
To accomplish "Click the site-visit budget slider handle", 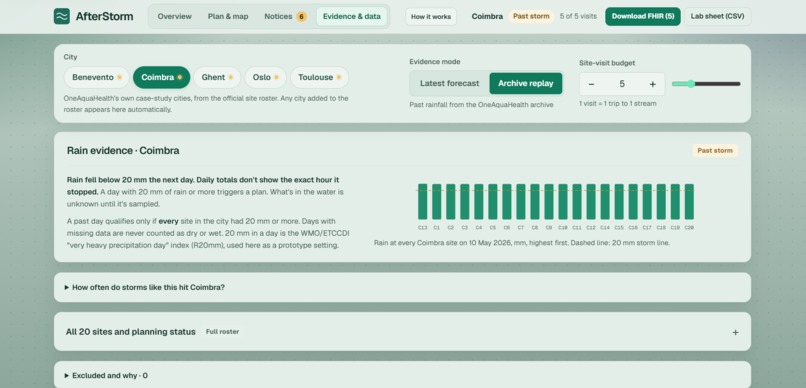I will [x=691, y=84].
